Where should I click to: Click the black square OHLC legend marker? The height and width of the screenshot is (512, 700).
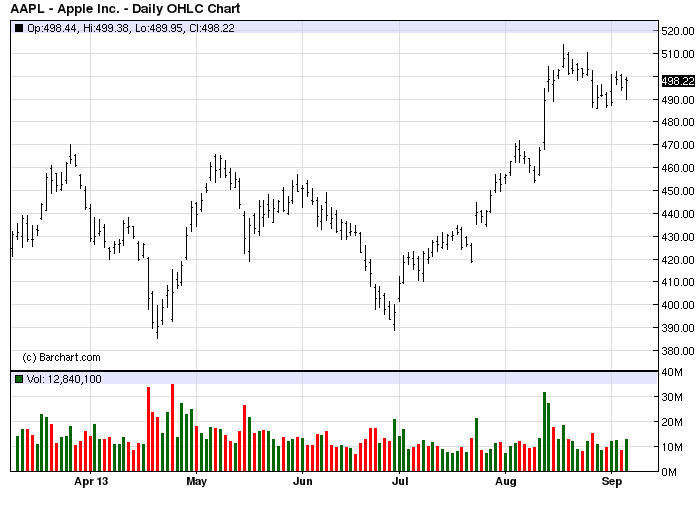click(x=19, y=28)
